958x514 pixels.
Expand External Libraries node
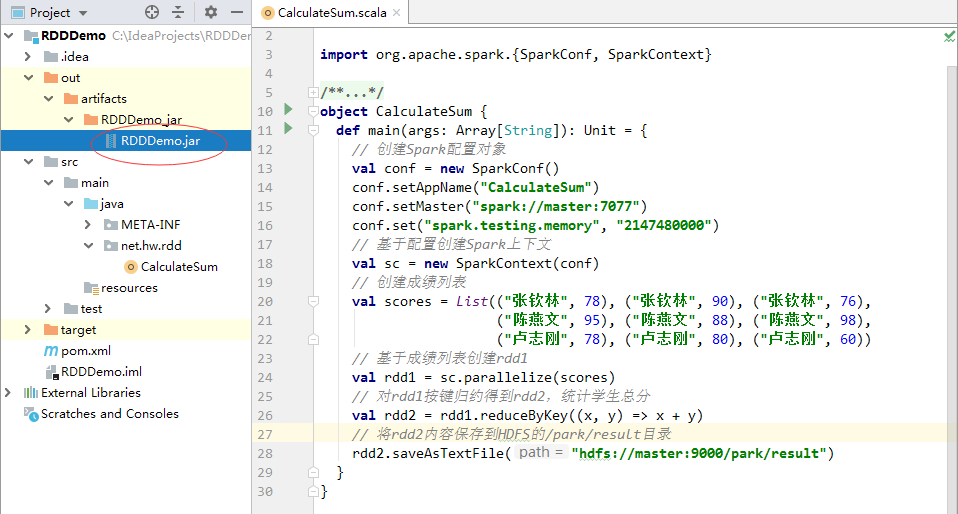[7, 392]
